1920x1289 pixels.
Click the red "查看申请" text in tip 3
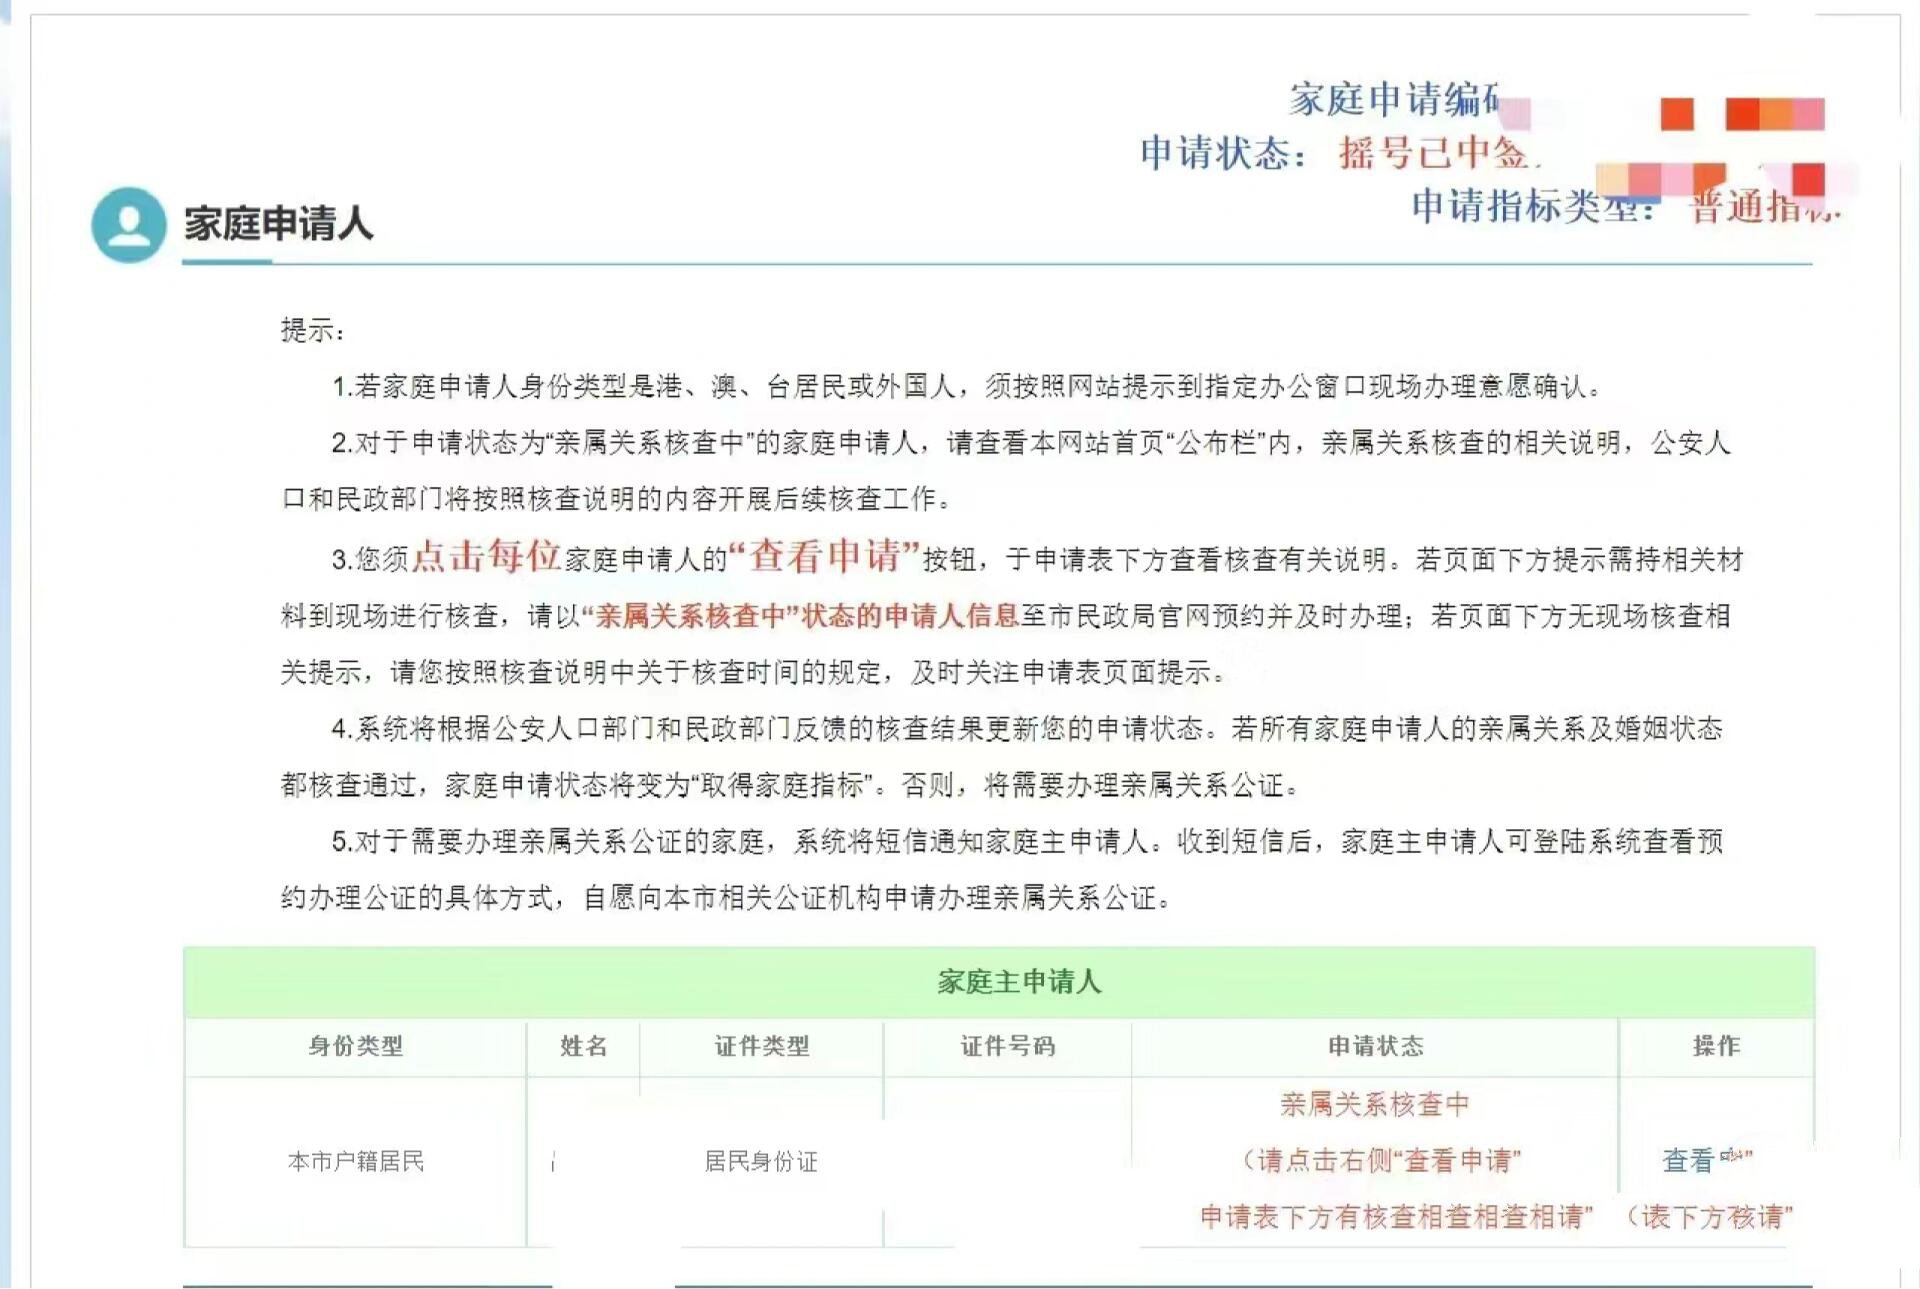coord(825,556)
